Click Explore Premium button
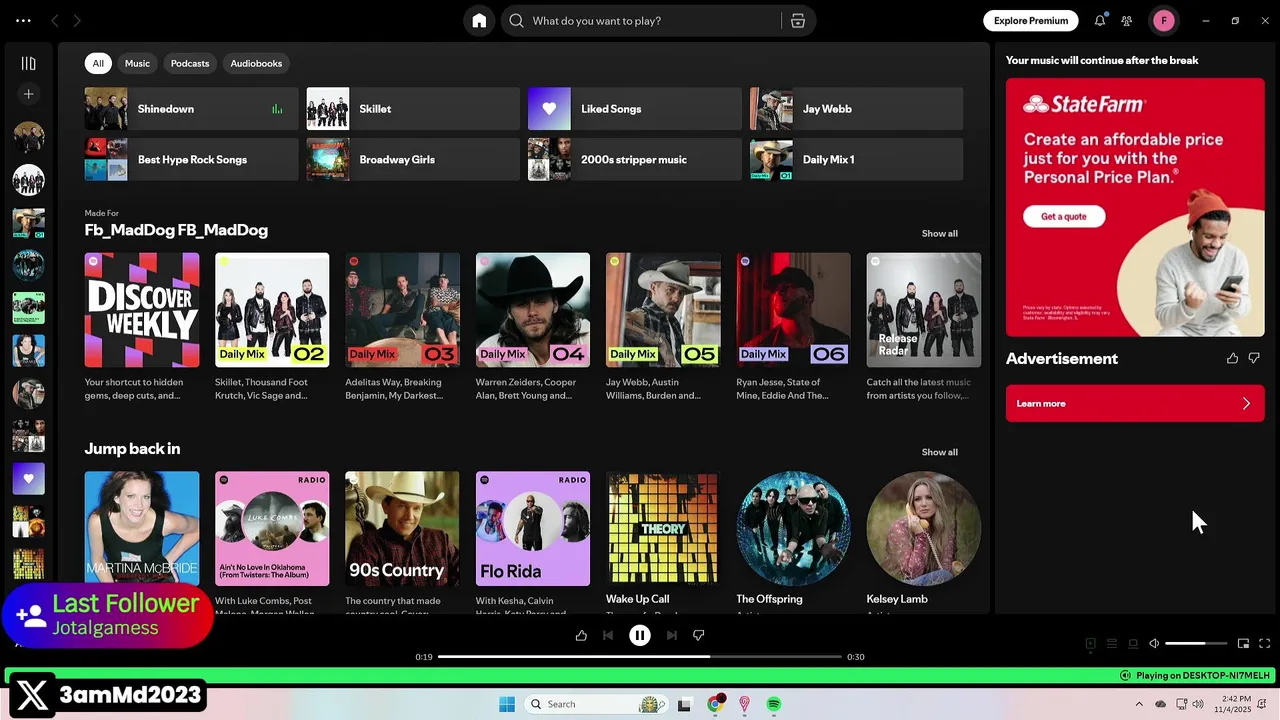The height and width of the screenshot is (720, 1280). 1031,20
